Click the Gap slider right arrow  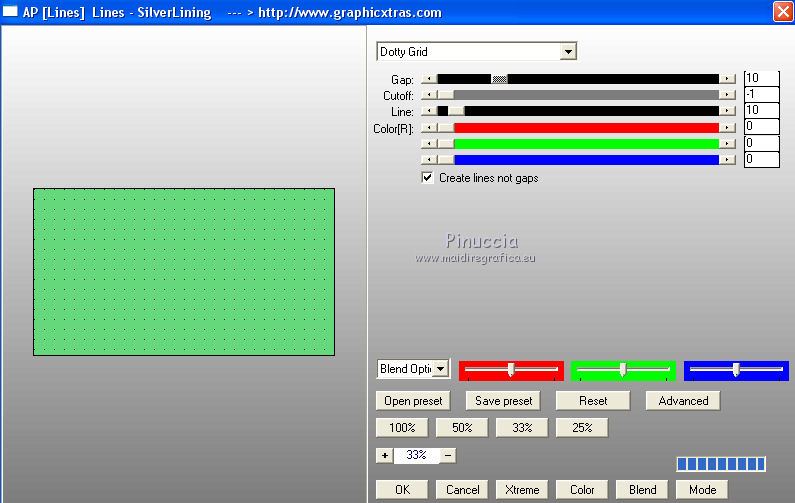727,79
